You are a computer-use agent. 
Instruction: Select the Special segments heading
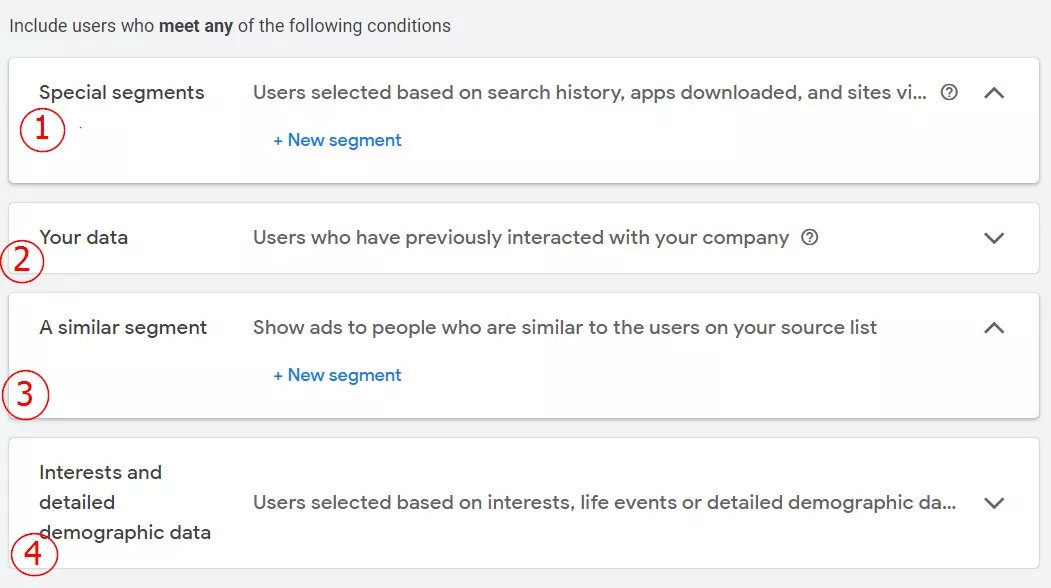tap(121, 93)
